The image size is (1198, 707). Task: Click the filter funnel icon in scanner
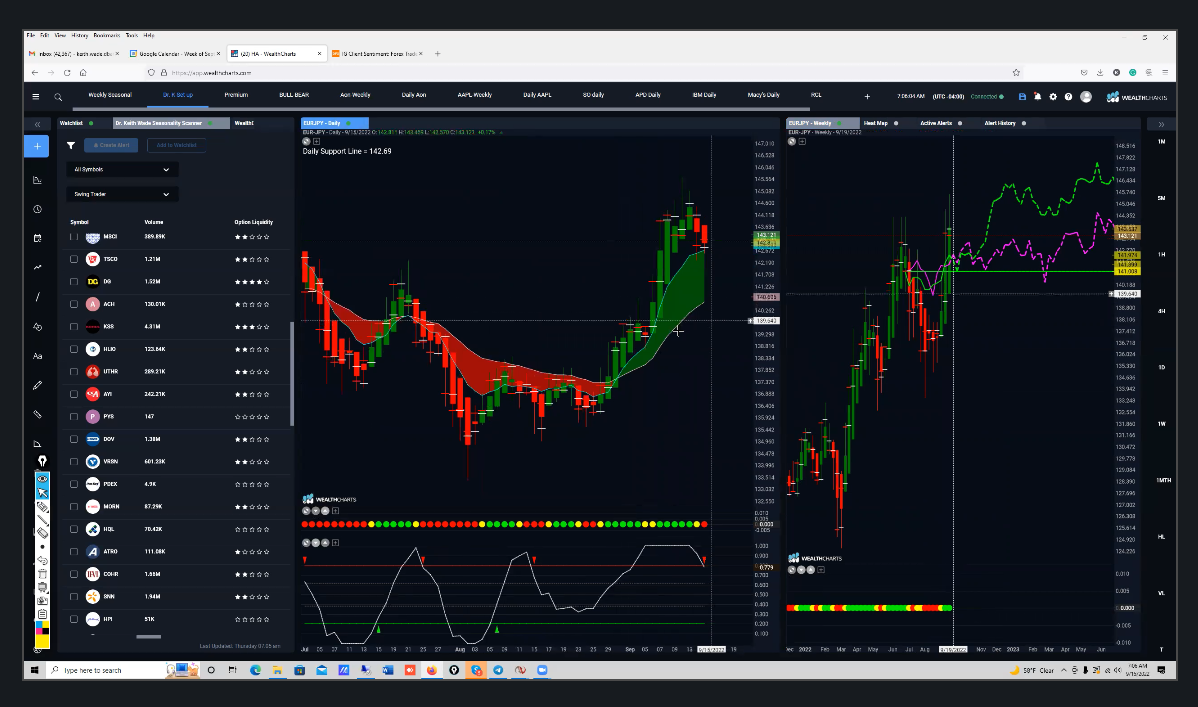71,145
